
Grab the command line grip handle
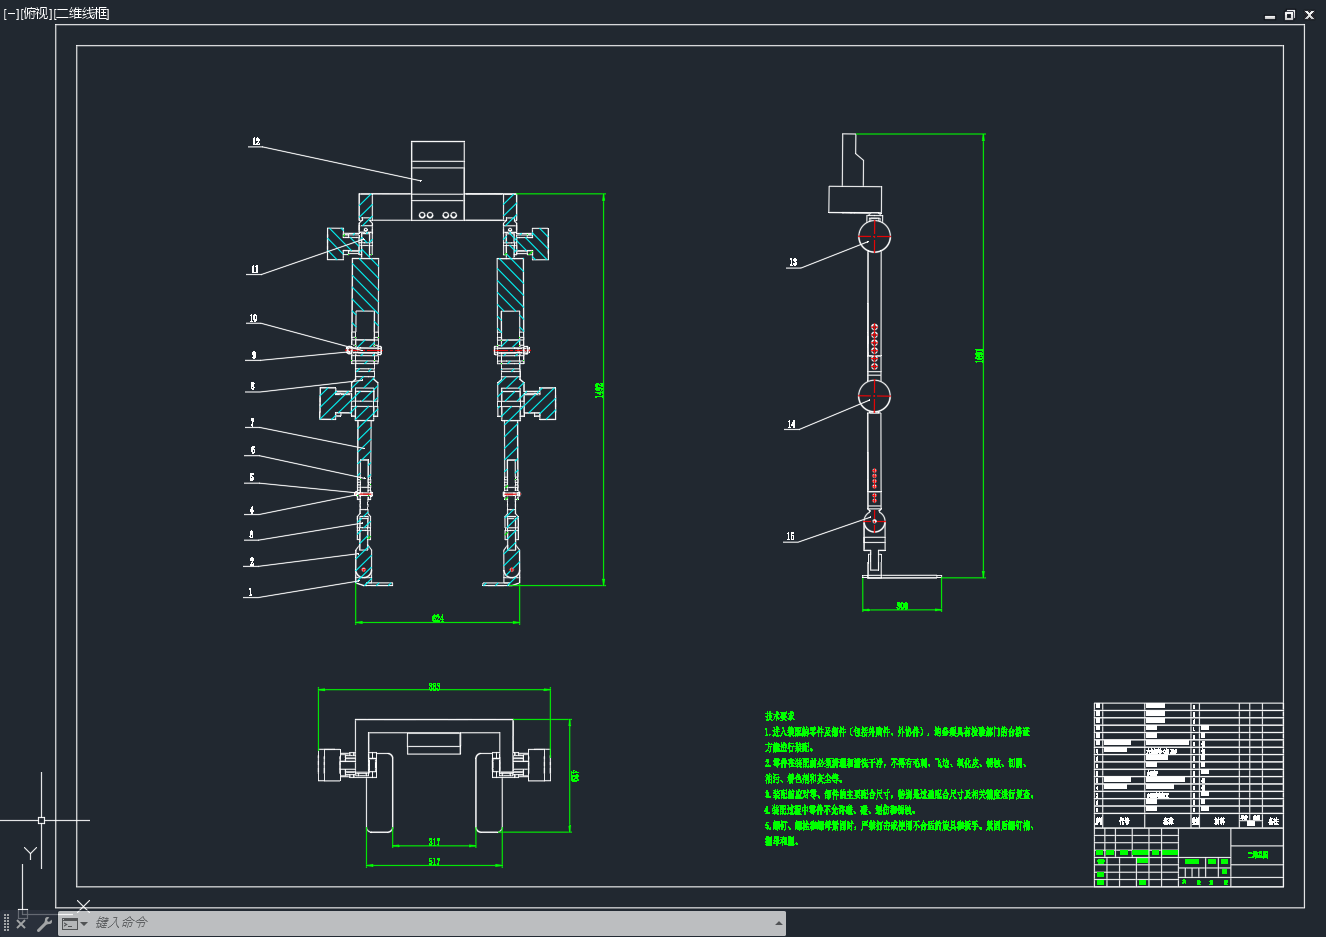[6, 923]
